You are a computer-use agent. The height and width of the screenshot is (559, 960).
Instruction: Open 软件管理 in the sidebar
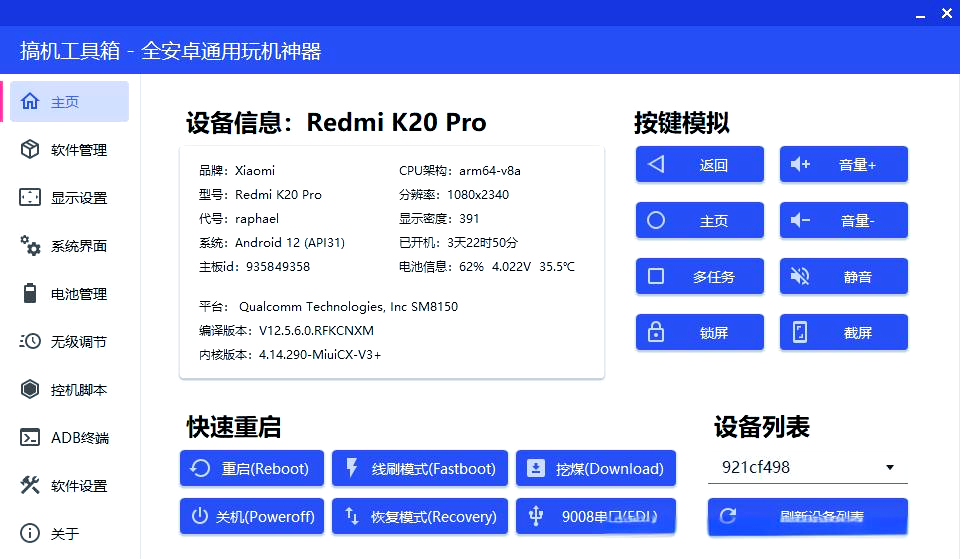(x=69, y=149)
